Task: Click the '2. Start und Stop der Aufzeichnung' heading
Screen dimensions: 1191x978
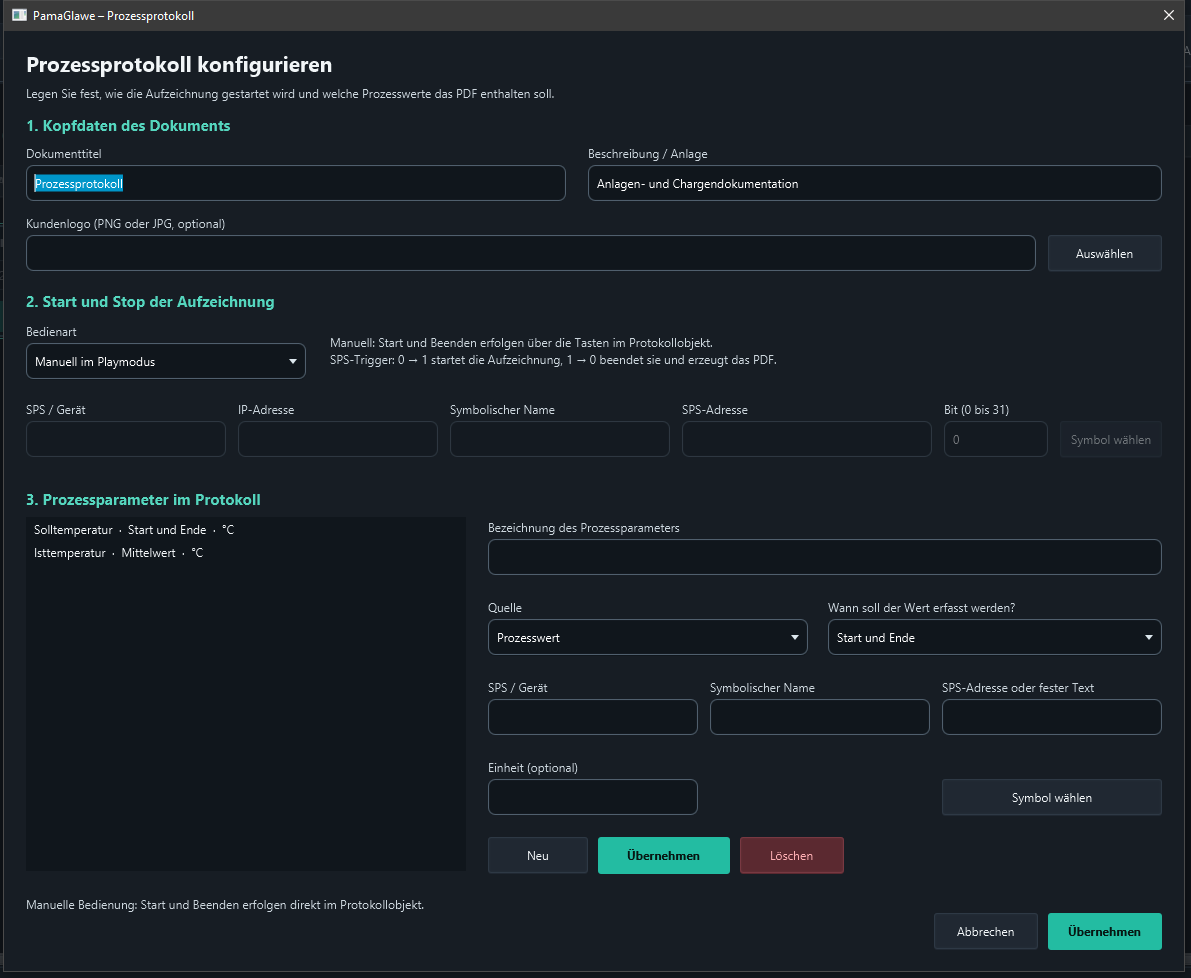Action: tap(150, 301)
